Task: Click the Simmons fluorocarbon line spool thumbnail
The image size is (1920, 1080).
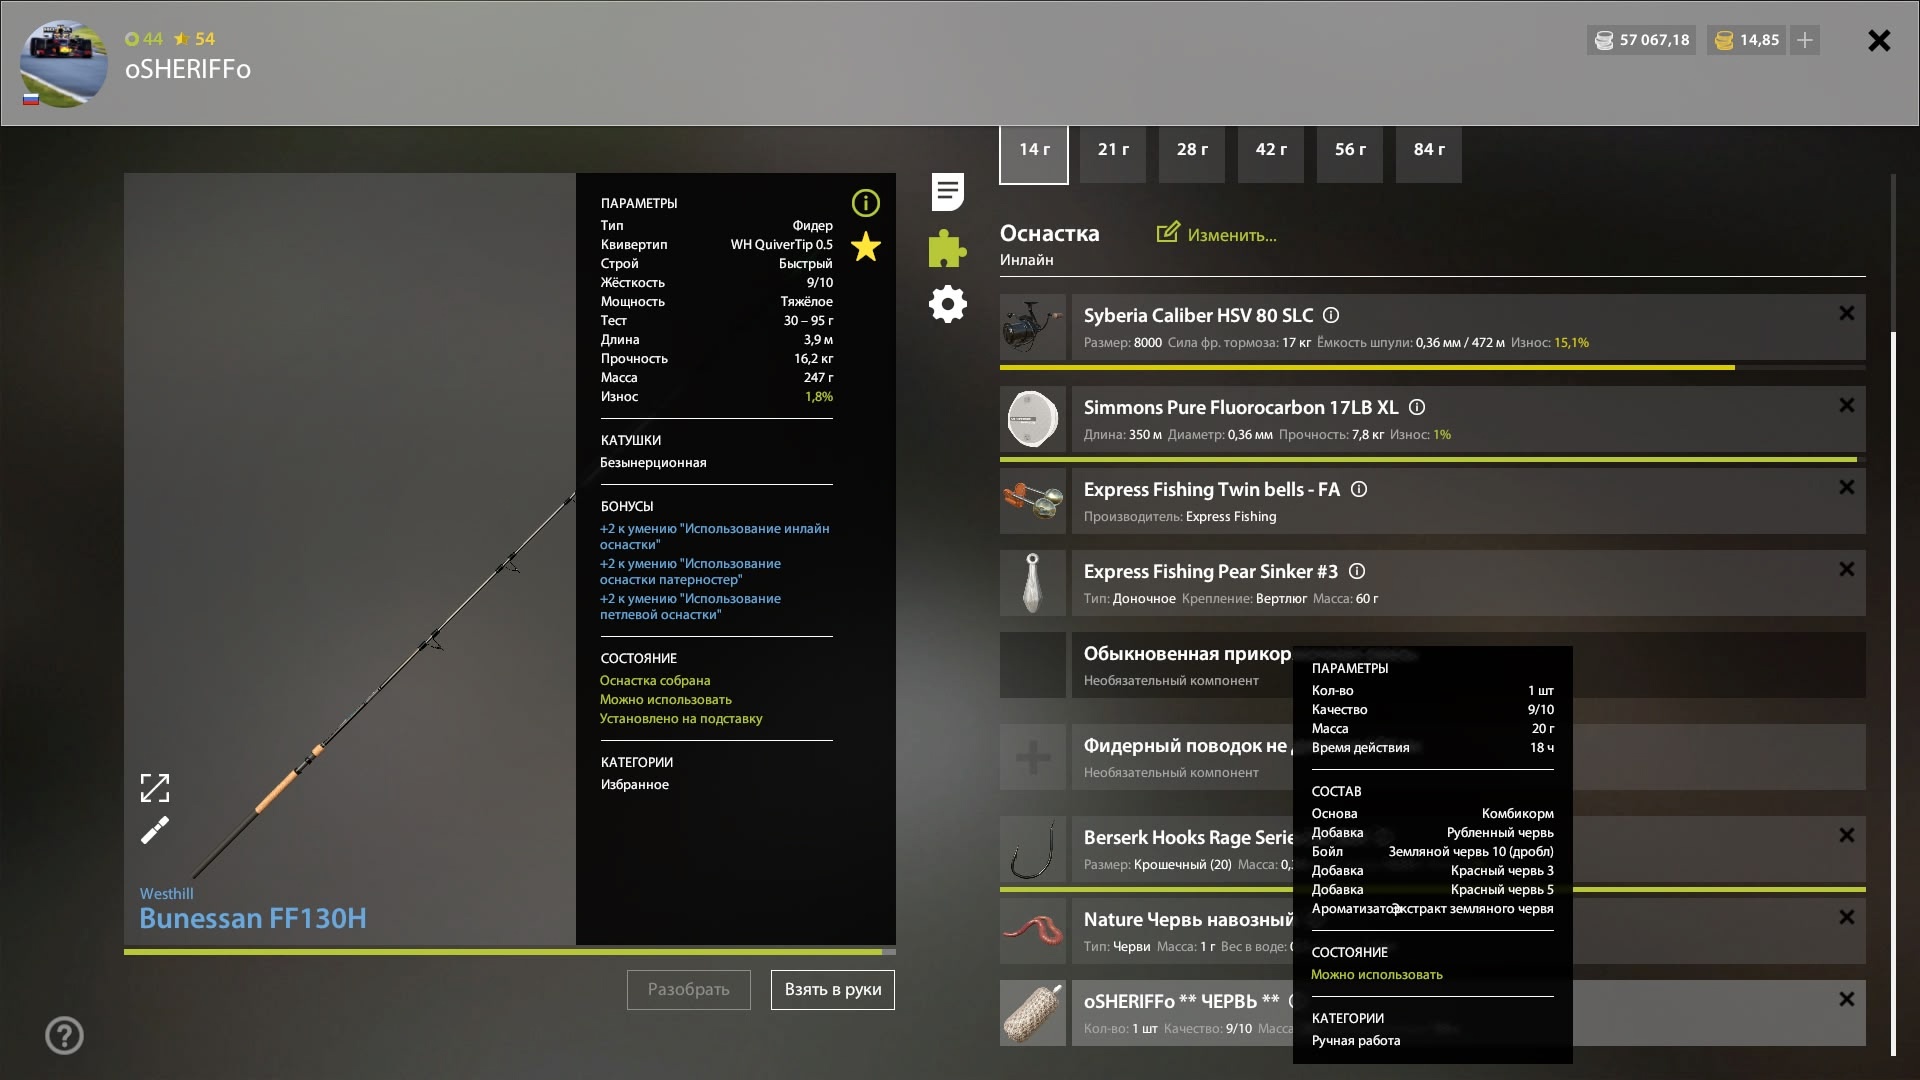Action: pyautogui.click(x=1033, y=419)
